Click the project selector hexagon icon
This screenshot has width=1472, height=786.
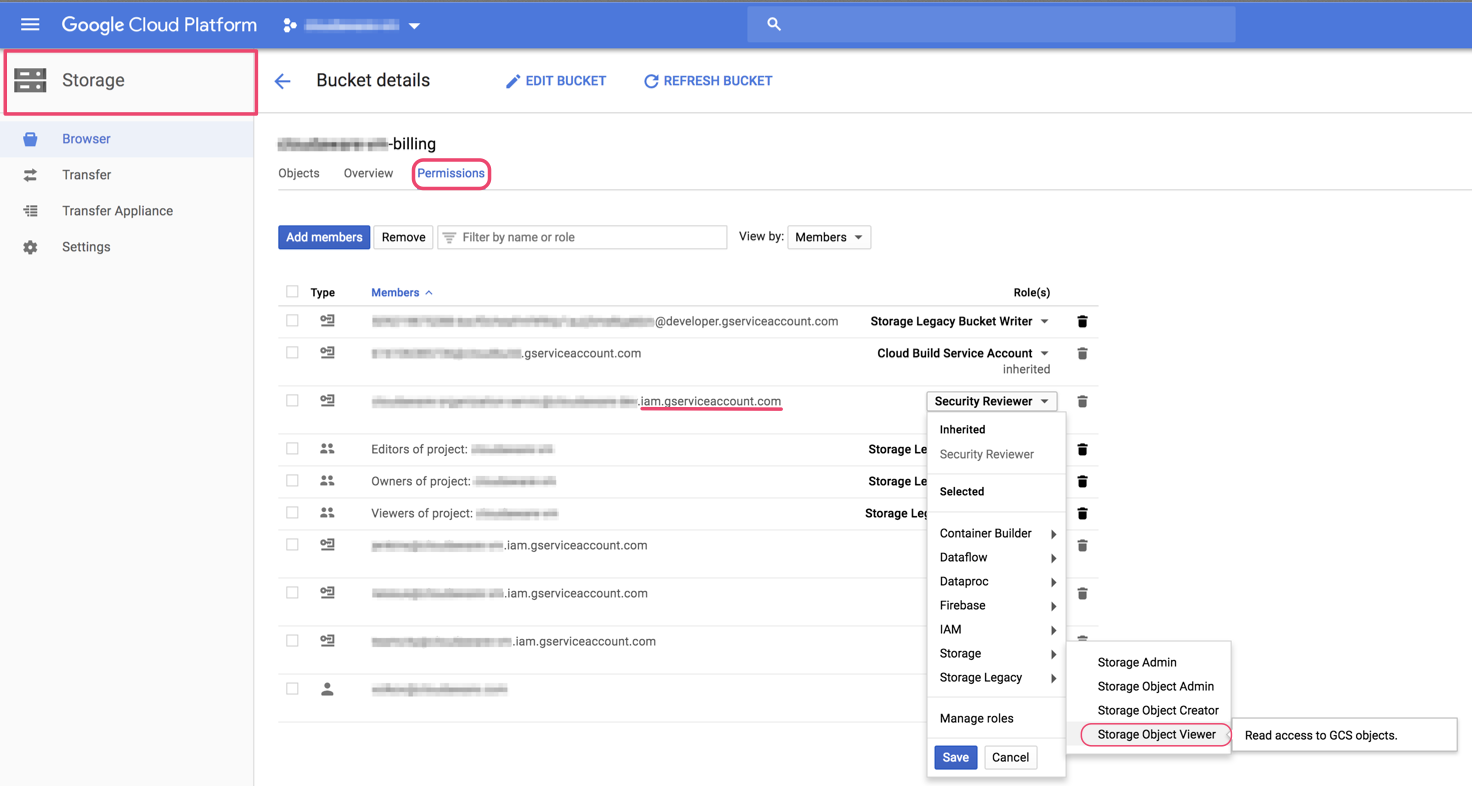click(290, 25)
